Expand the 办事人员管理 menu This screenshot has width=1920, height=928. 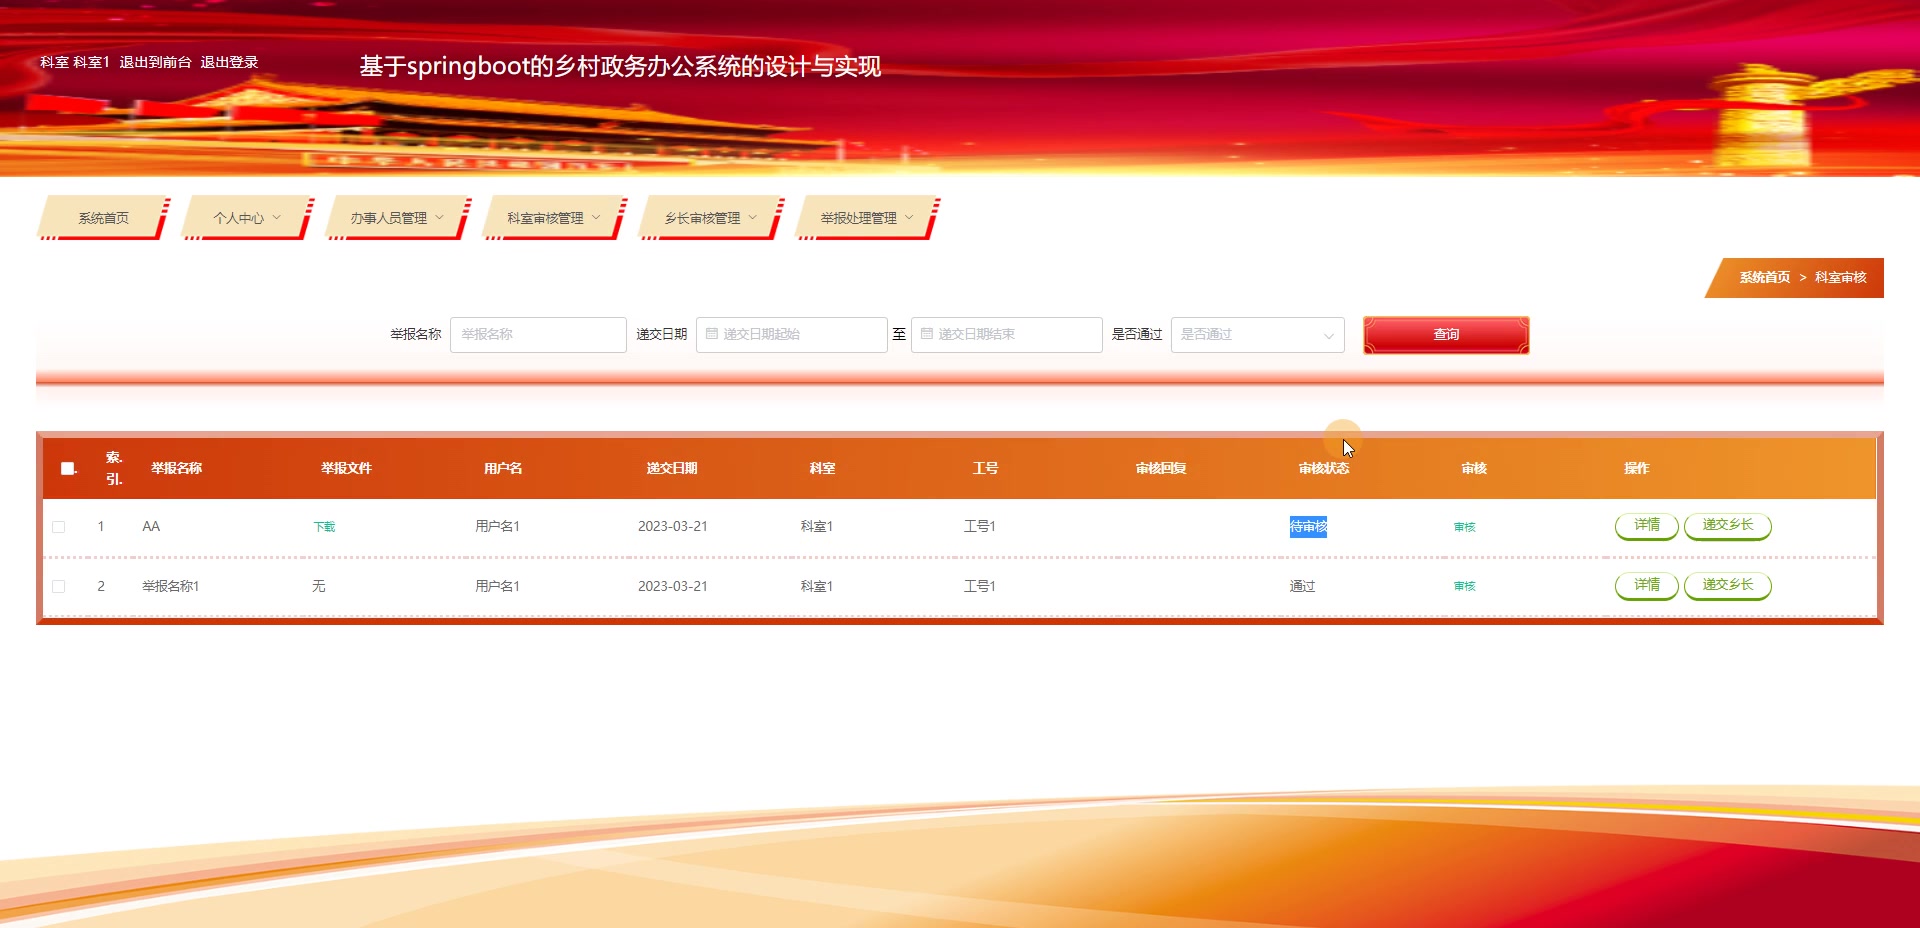(x=396, y=218)
